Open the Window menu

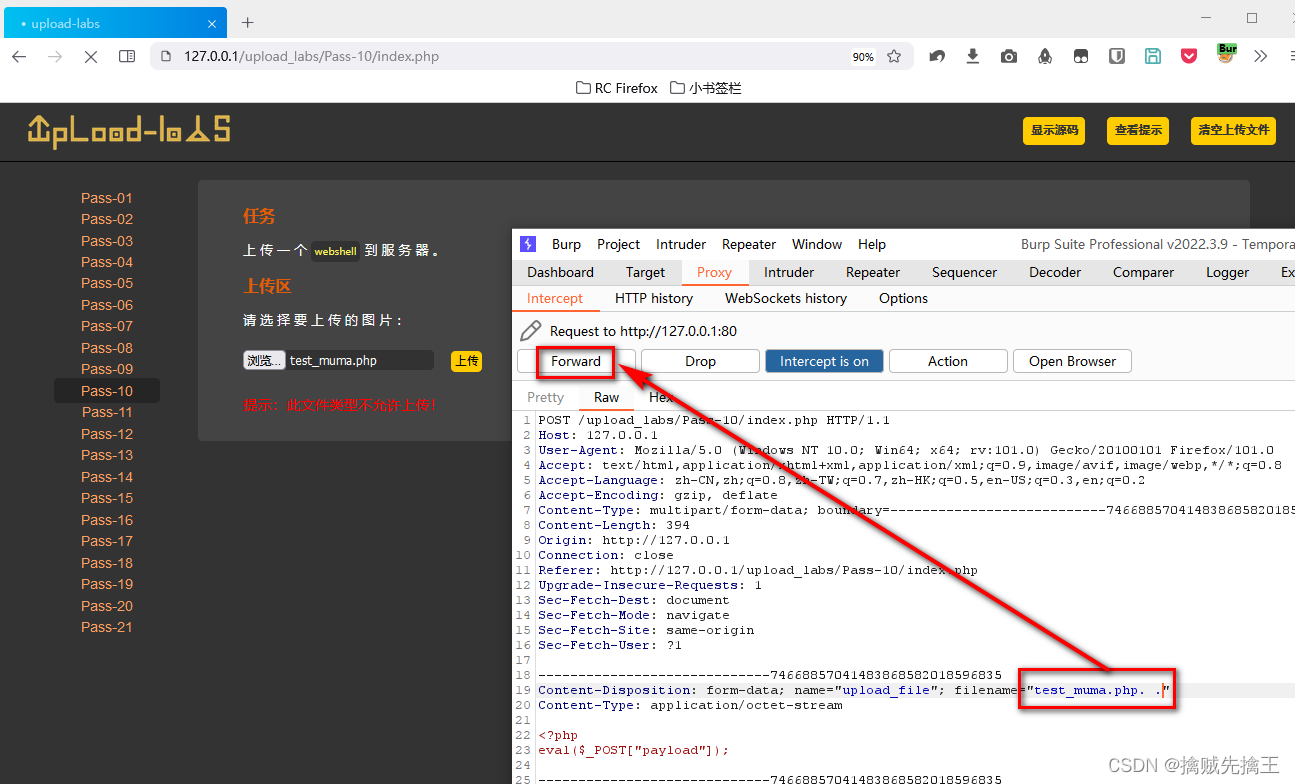click(x=817, y=244)
